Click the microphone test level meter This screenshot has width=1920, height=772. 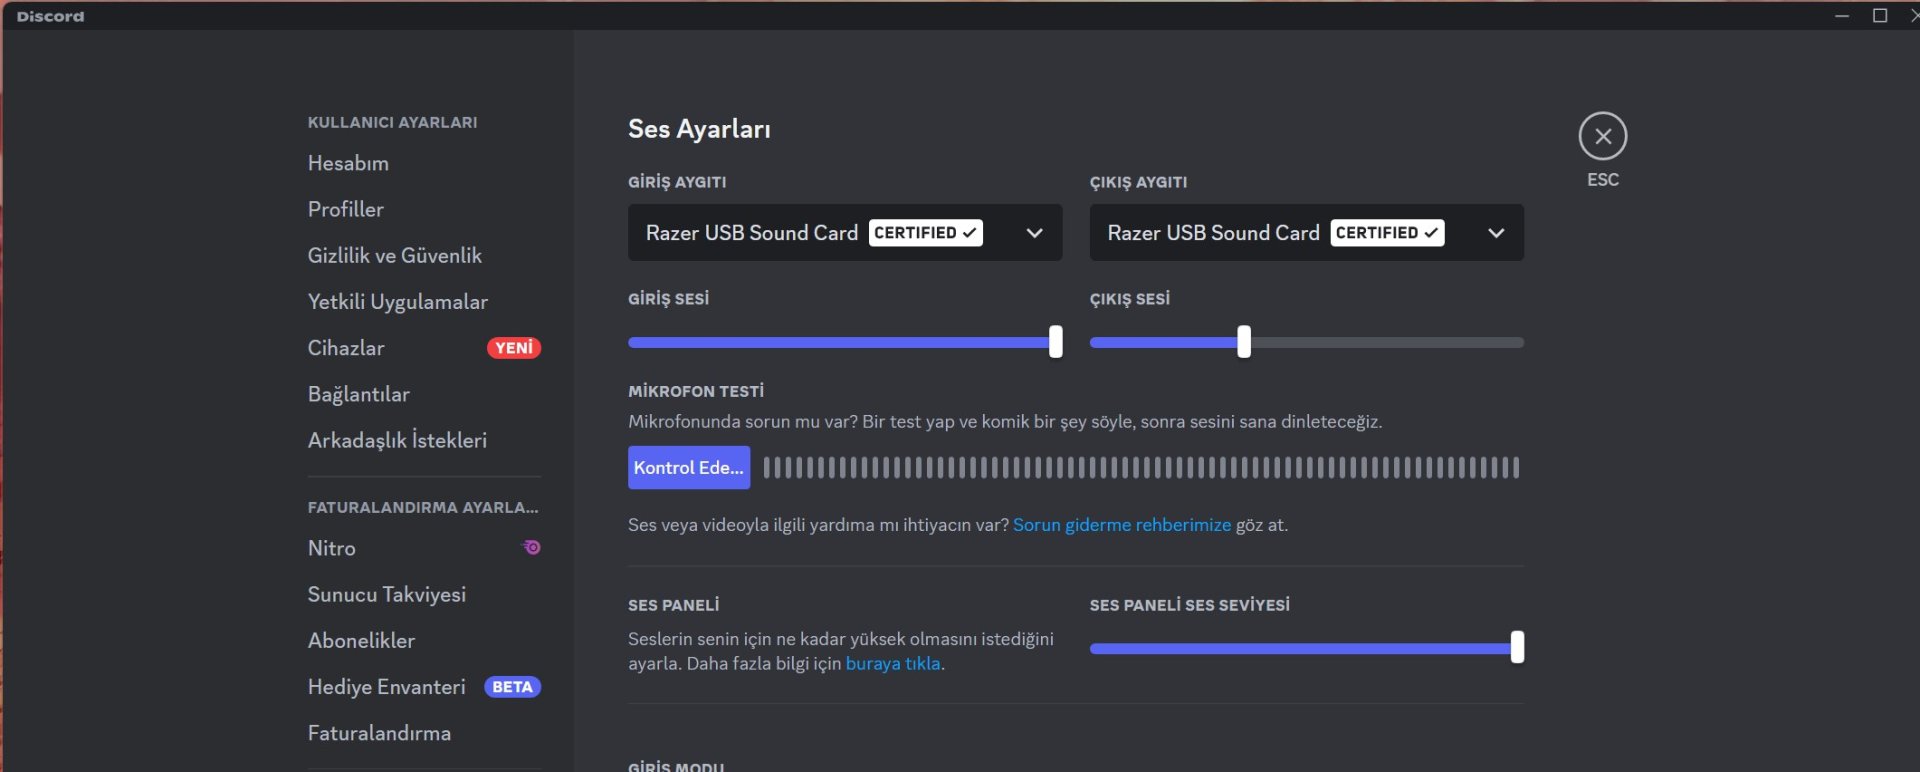point(1141,467)
